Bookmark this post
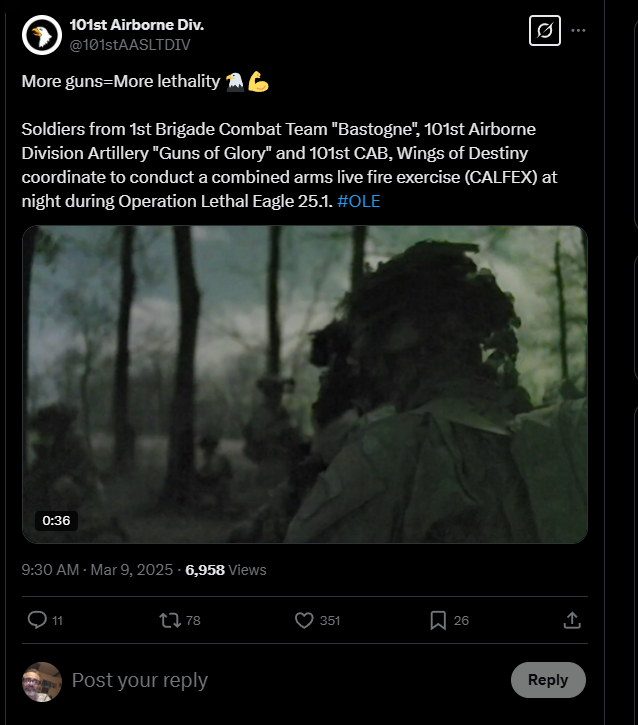Image resolution: width=638 pixels, height=725 pixels. tap(438, 620)
